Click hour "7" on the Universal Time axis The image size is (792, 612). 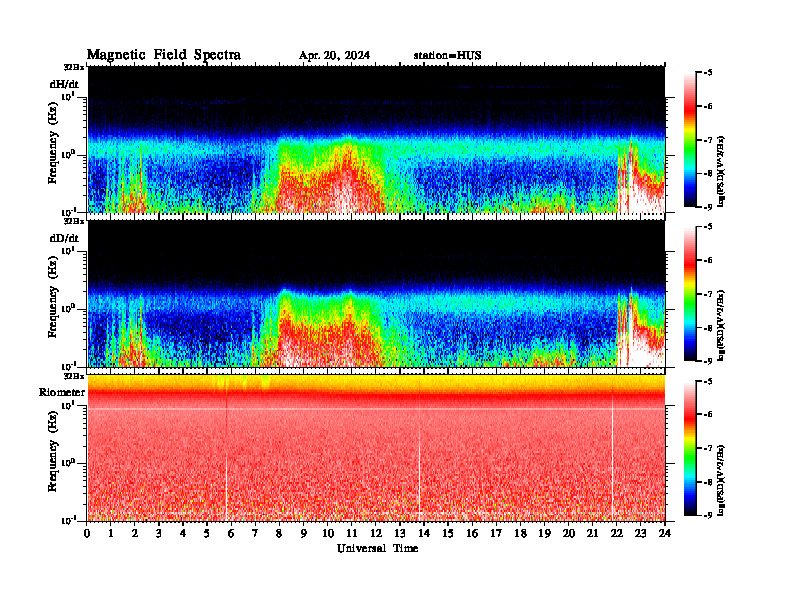(x=255, y=533)
